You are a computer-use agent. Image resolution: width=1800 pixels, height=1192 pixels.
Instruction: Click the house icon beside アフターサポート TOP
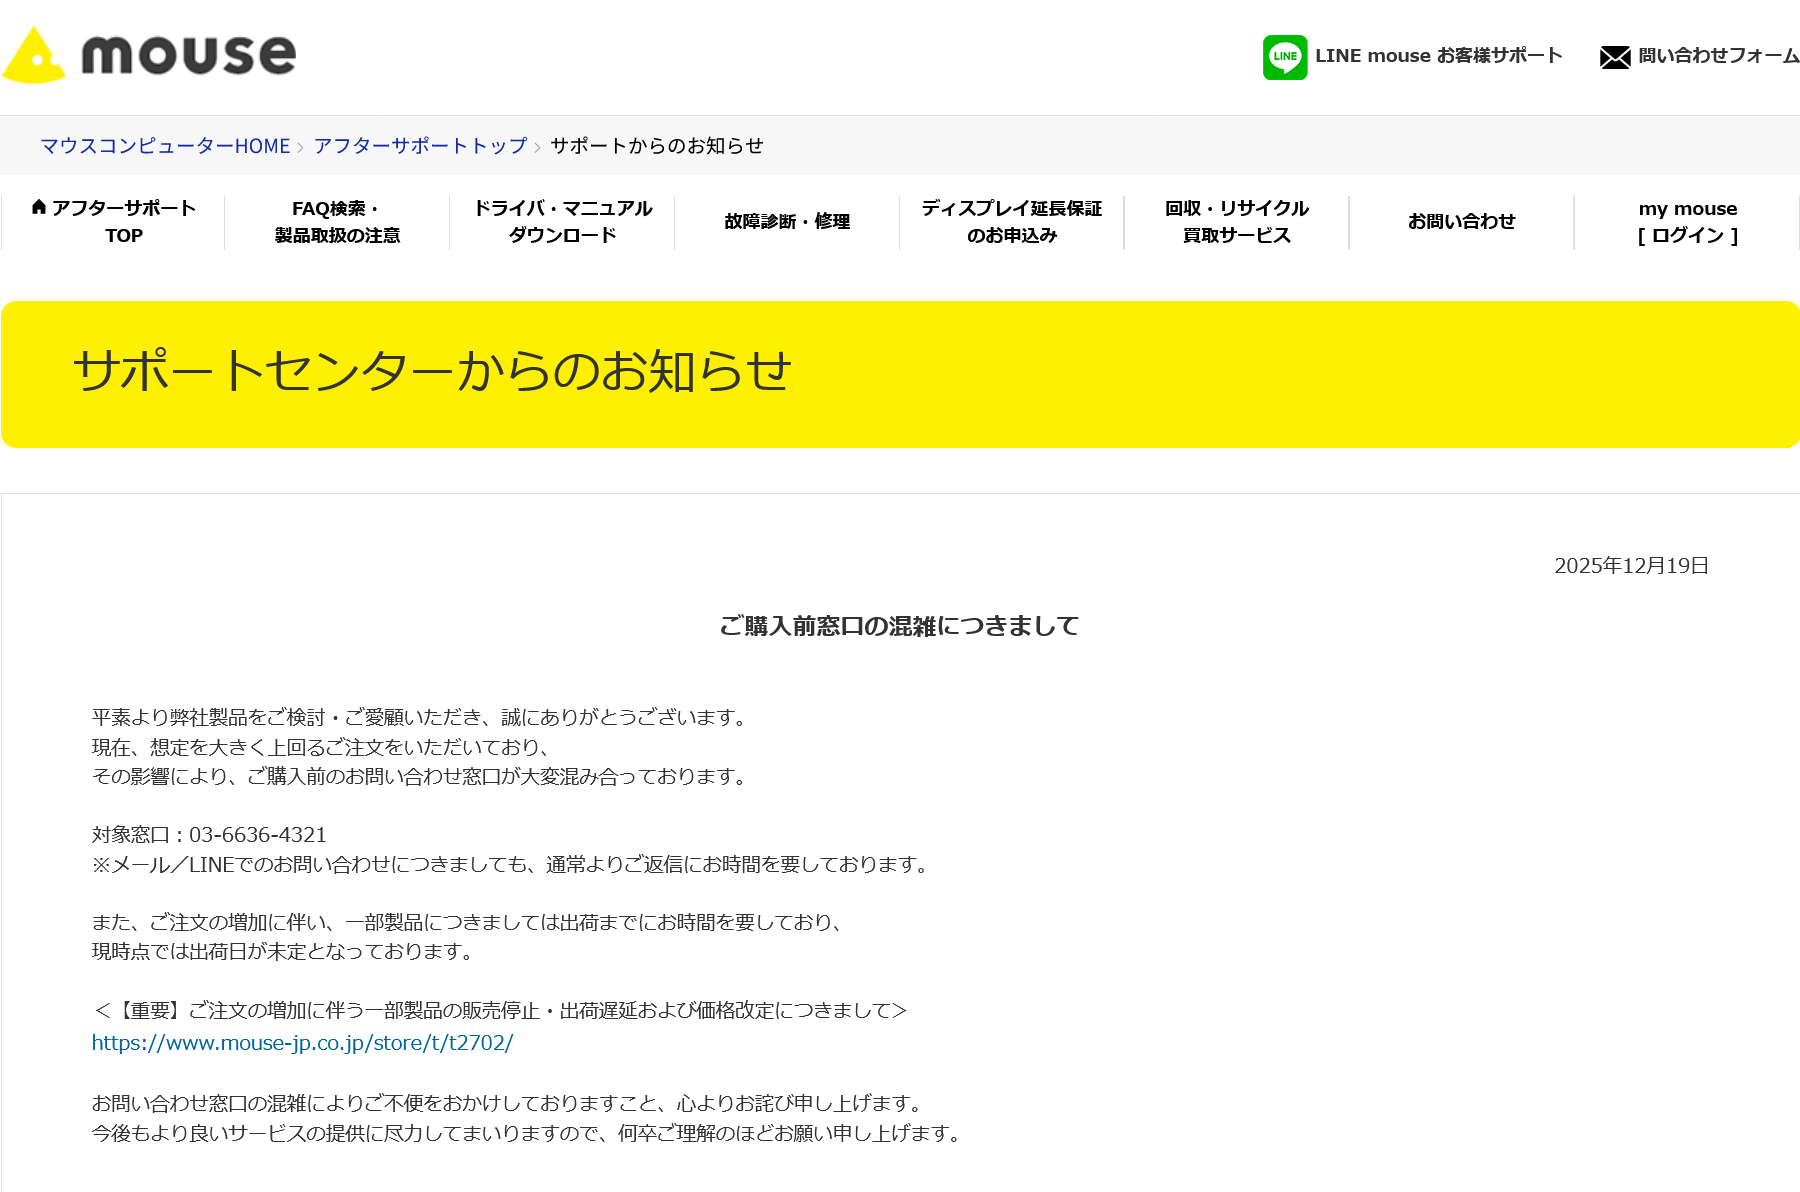pos(39,207)
